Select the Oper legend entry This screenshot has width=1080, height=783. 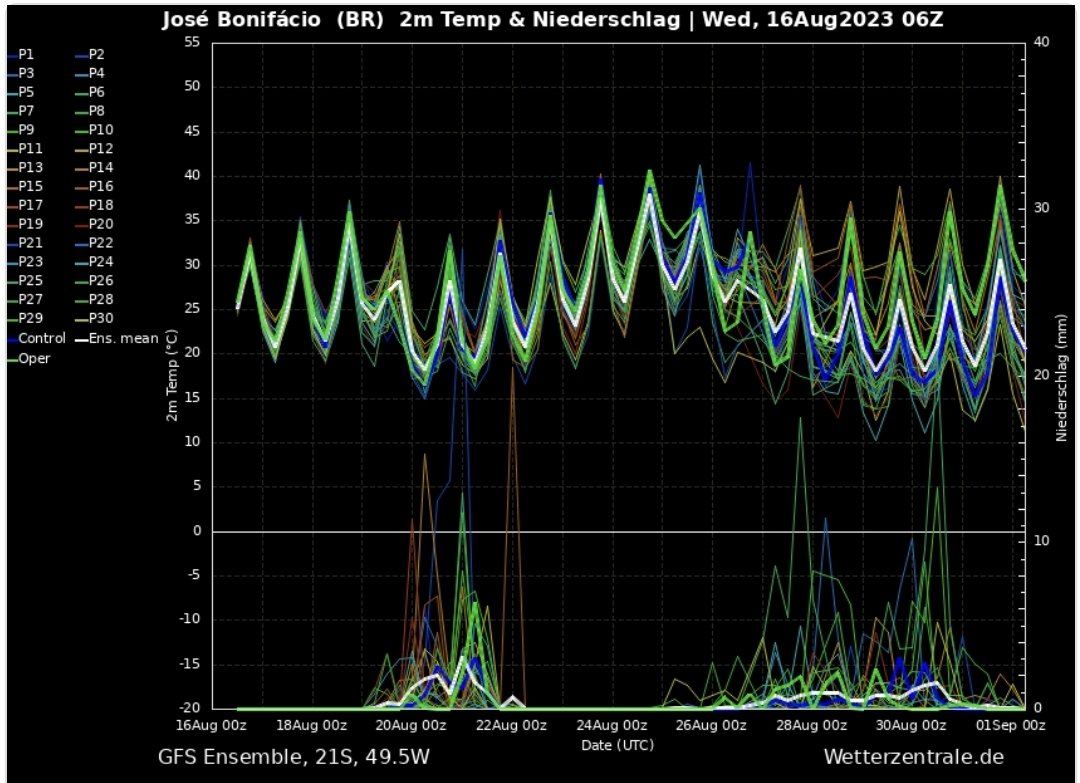29,359
